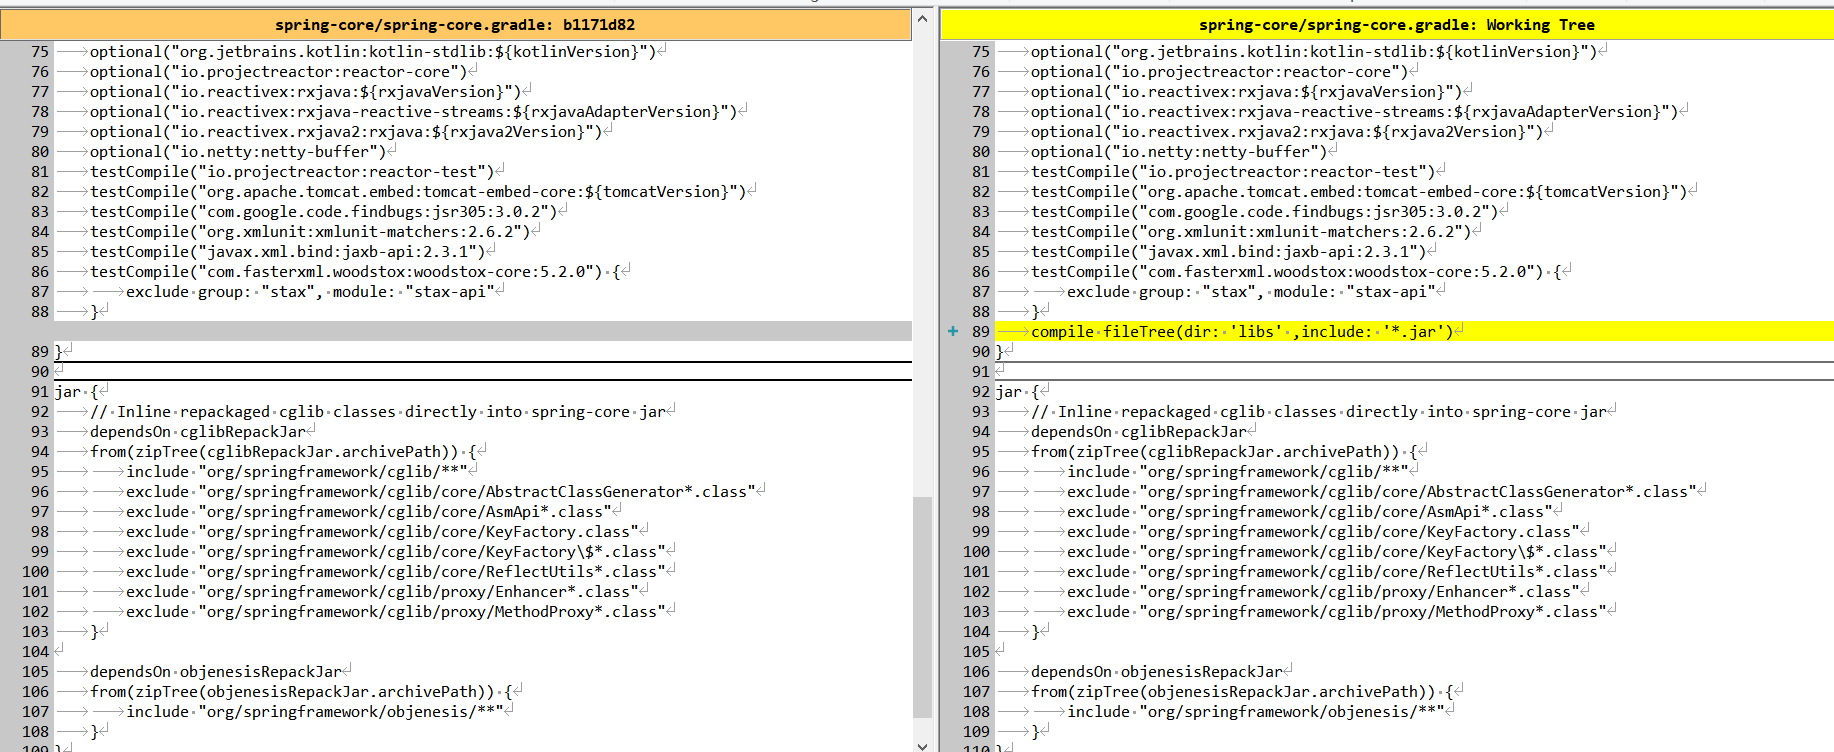
Task: Click left line 100 exclude ReflectUtils class
Action: pyautogui.click(x=396, y=572)
